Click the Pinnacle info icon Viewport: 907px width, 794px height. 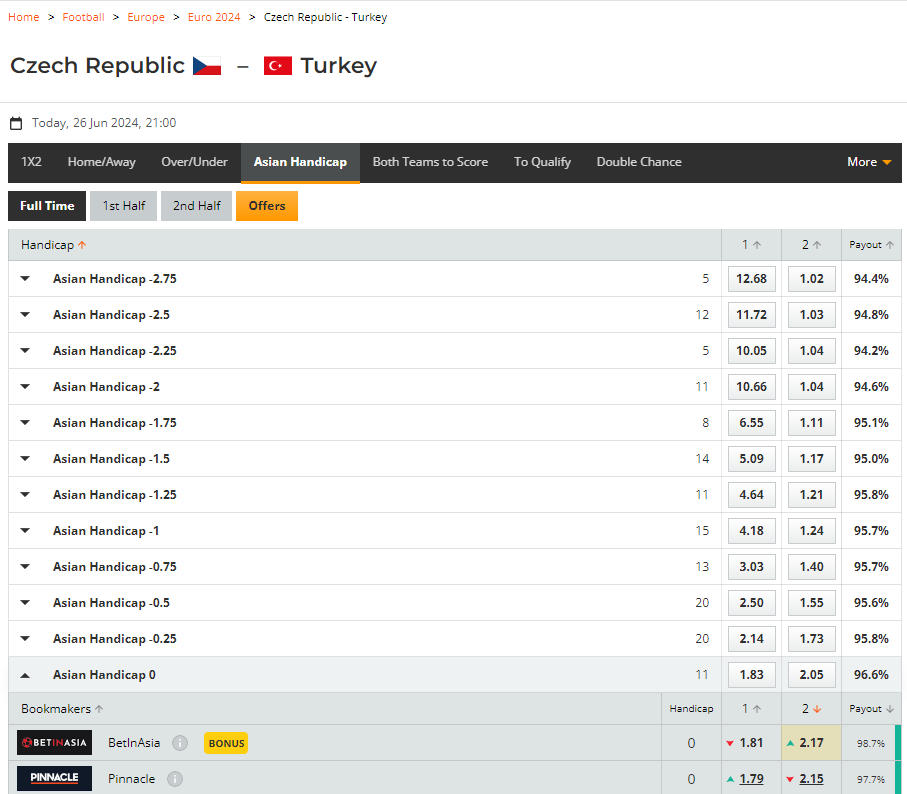click(175, 779)
